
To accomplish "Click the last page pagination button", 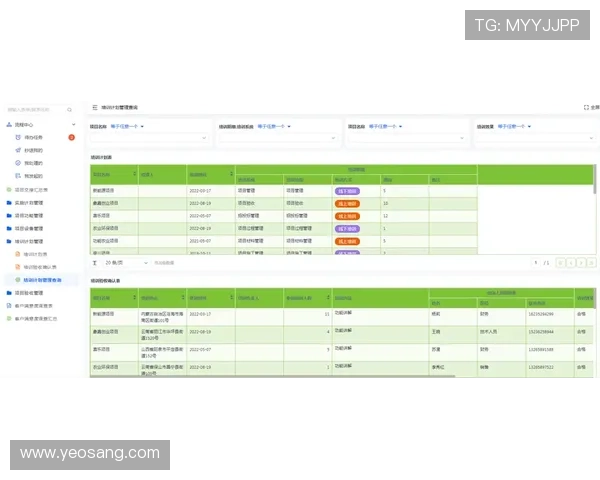I will click(591, 262).
